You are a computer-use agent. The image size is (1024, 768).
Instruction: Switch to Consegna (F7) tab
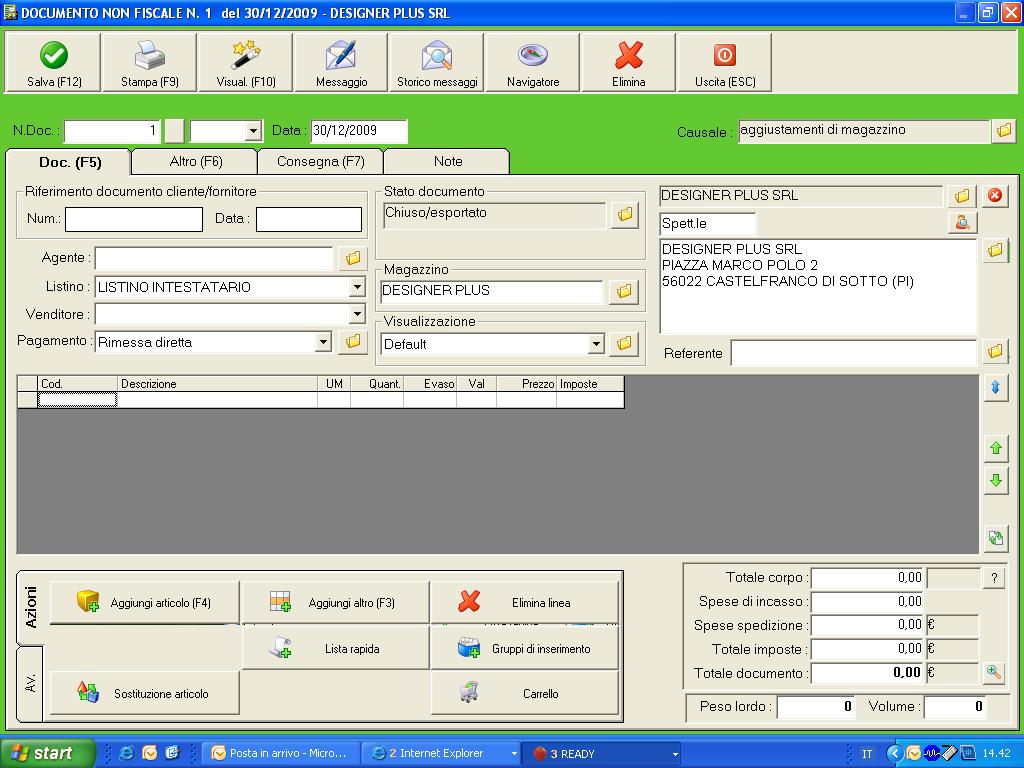[x=321, y=161]
